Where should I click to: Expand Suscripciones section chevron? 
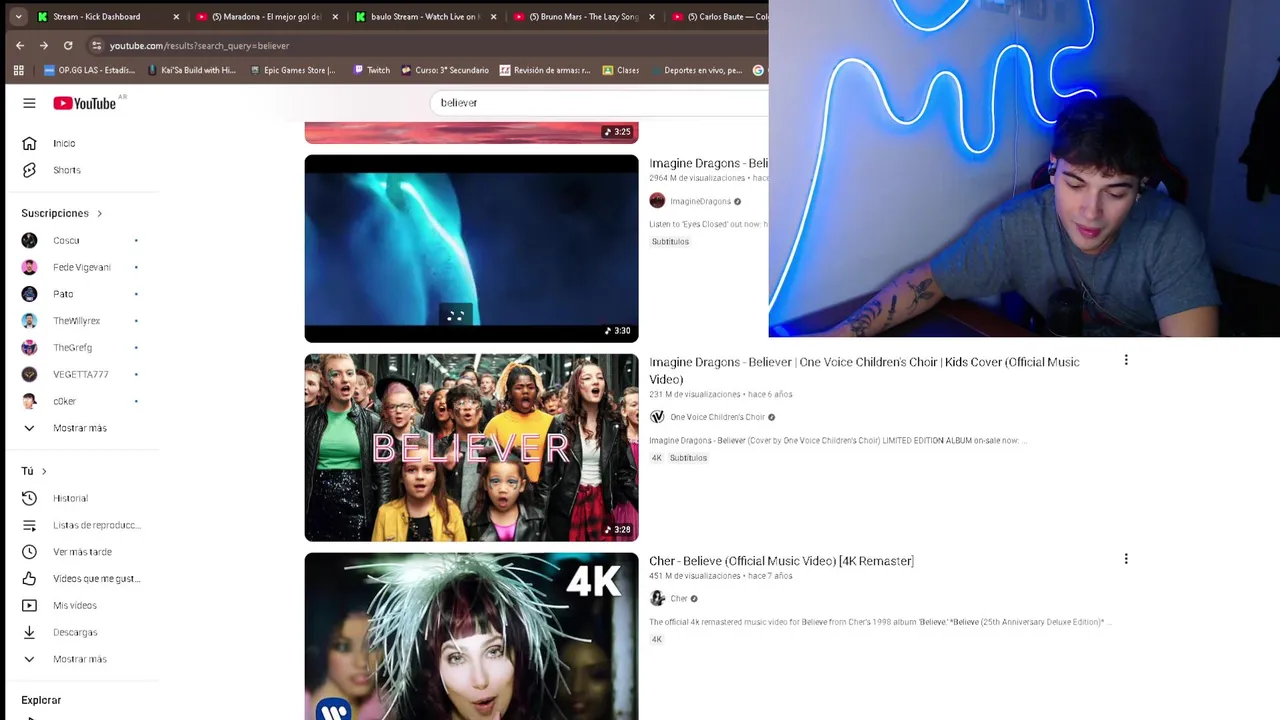click(x=99, y=213)
